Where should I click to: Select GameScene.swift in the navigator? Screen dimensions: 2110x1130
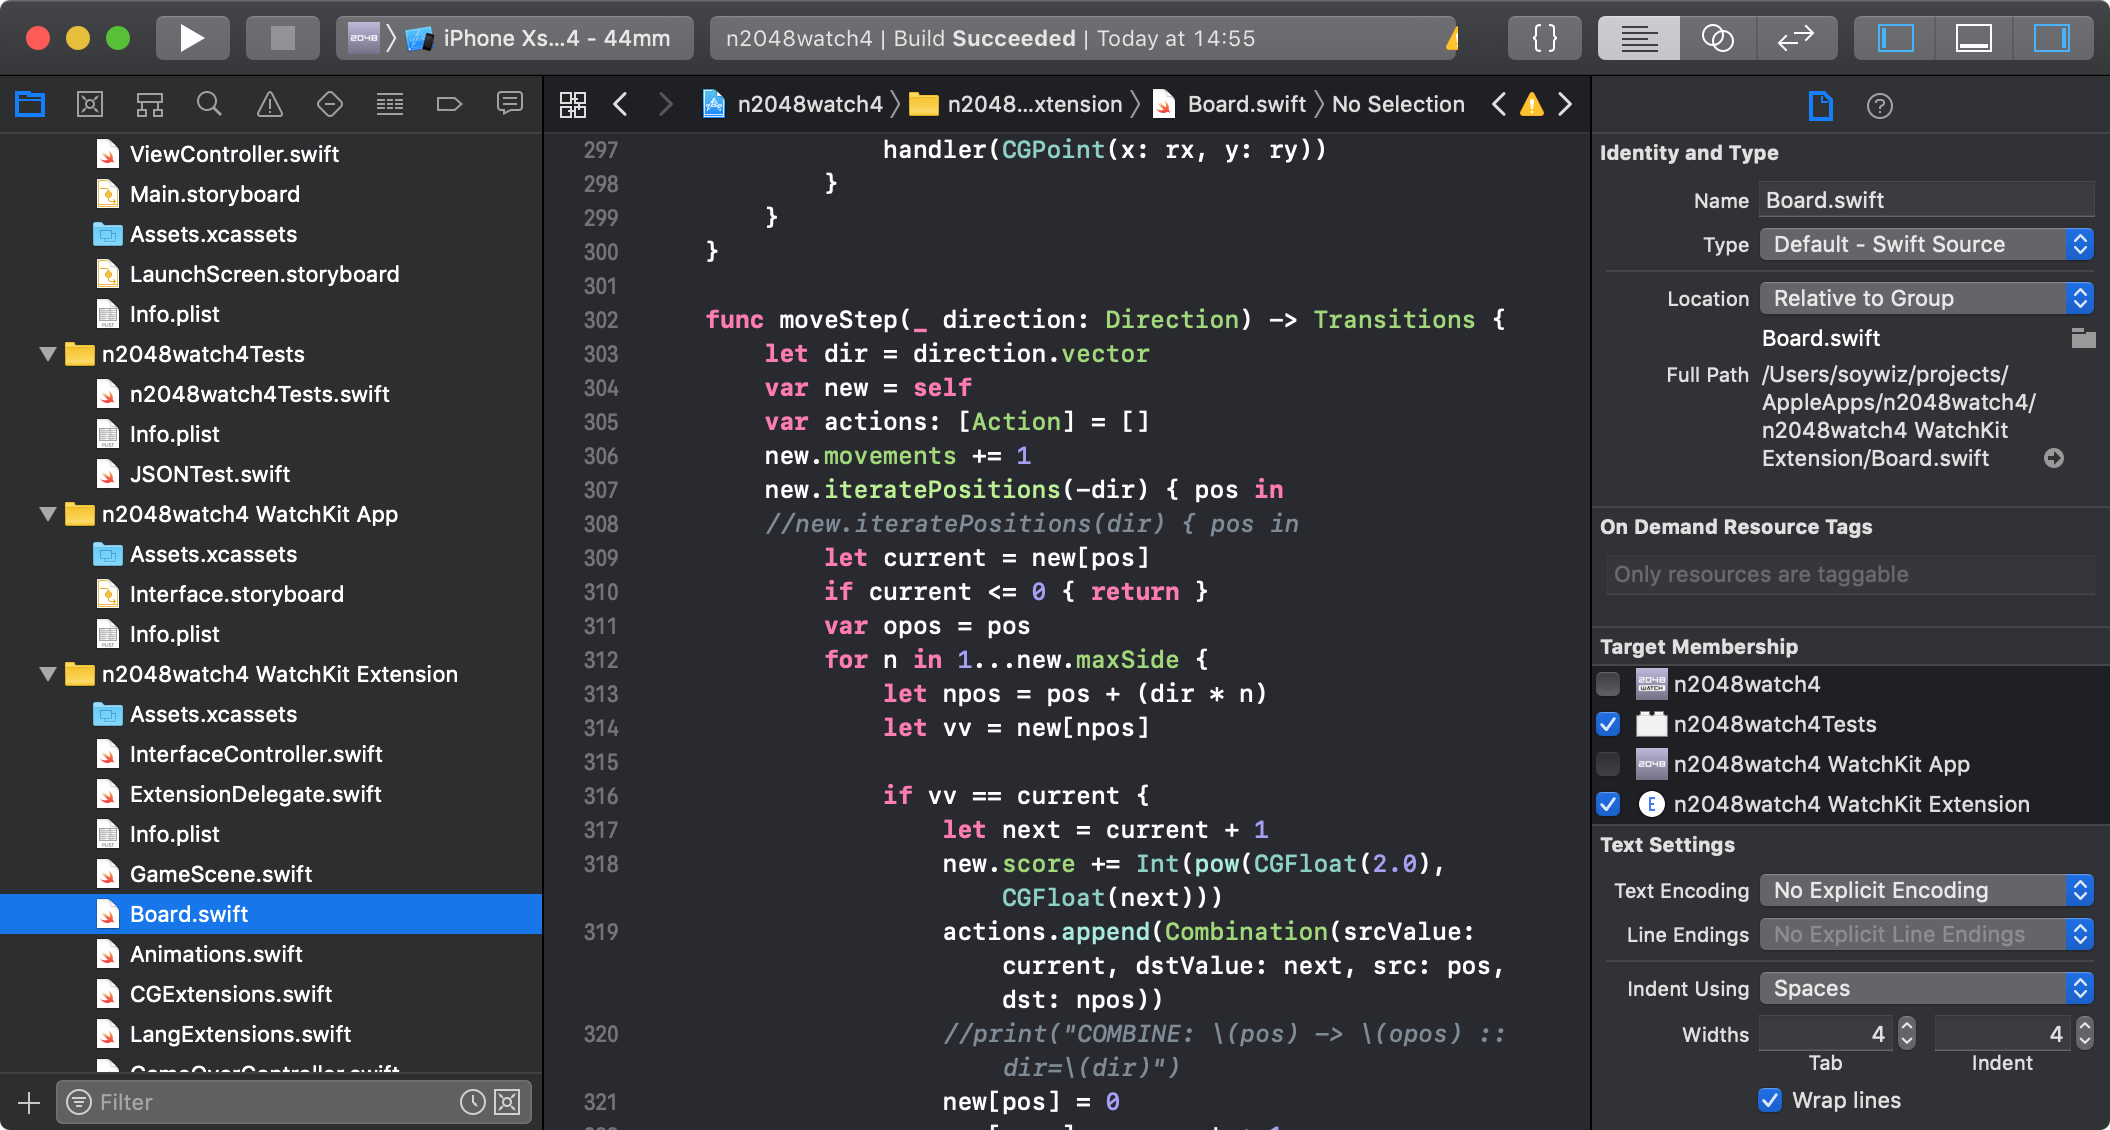(x=221, y=874)
